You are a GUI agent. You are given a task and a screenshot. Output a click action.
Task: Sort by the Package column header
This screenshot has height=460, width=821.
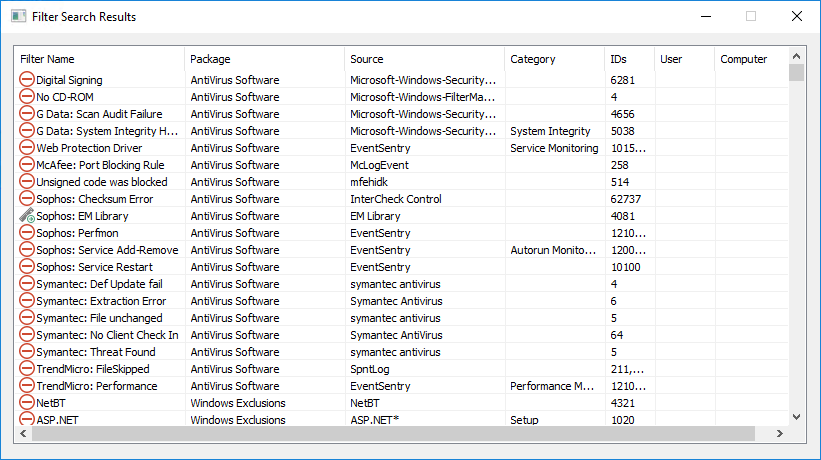(x=264, y=59)
